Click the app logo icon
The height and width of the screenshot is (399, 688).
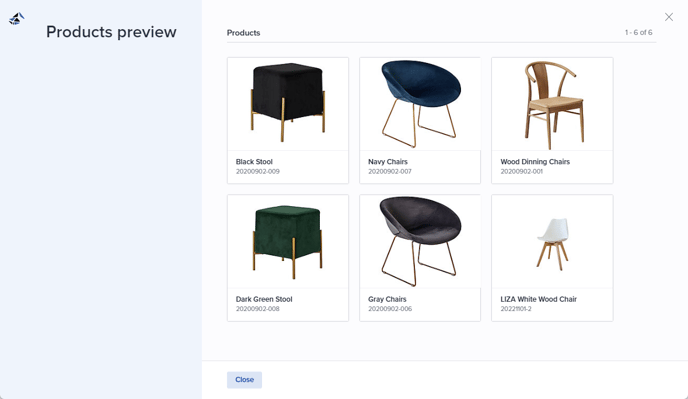tap(17, 18)
